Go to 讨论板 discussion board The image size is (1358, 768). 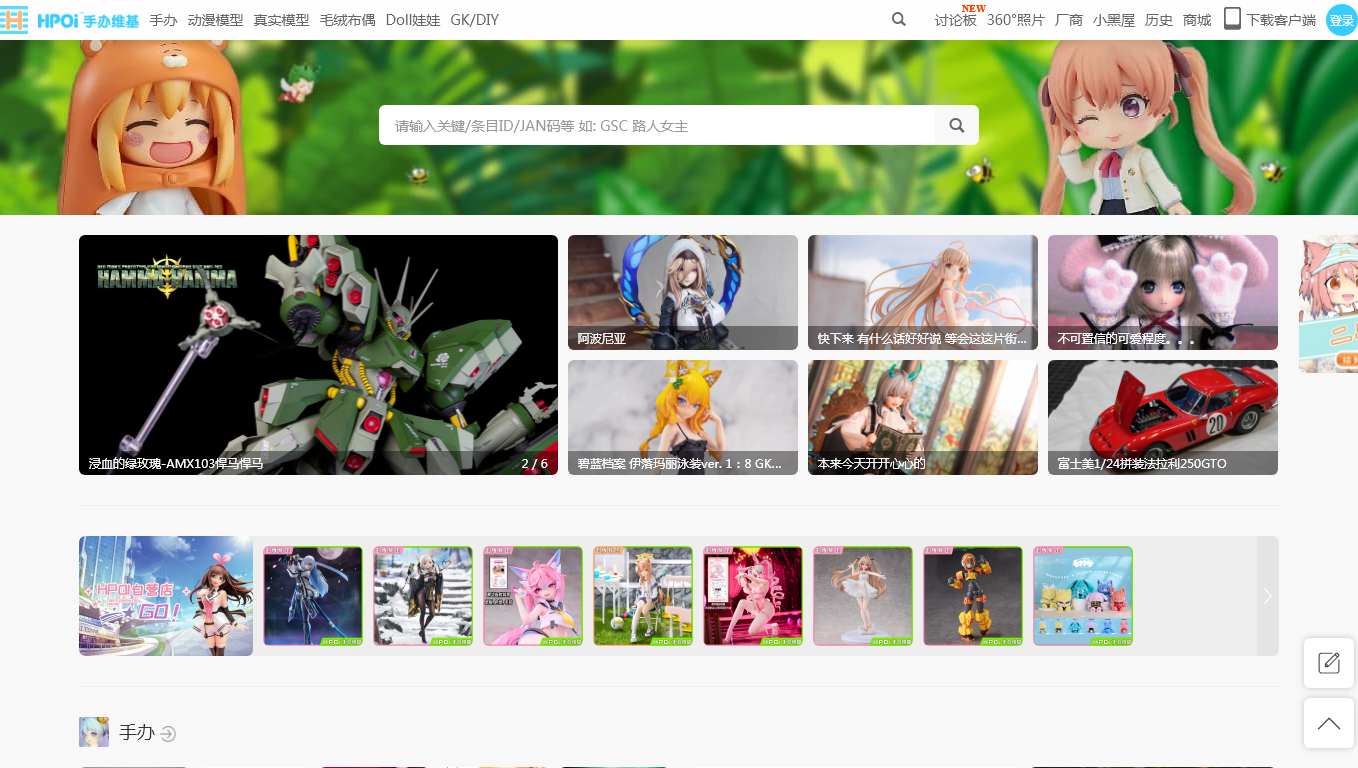pyautogui.click(x=955, y=20)
